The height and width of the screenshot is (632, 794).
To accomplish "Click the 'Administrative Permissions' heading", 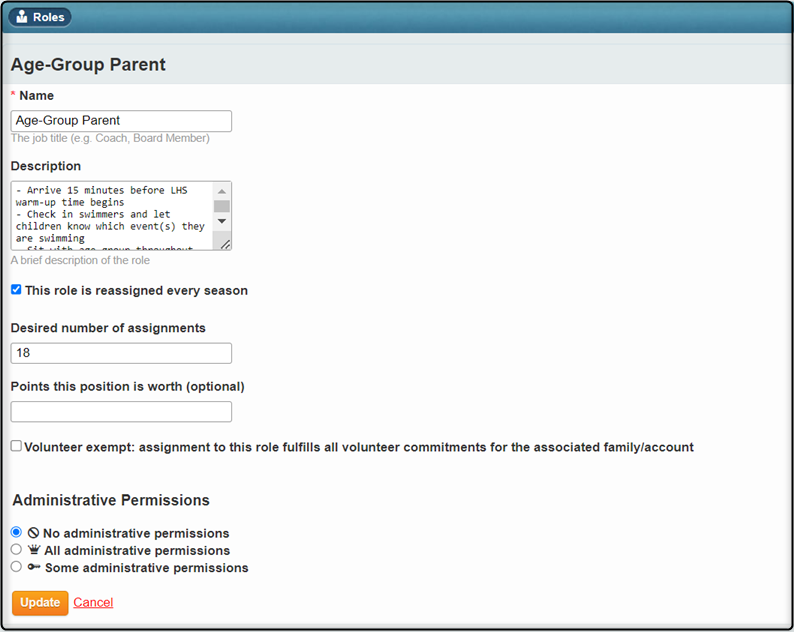I will tap(111, 500).
